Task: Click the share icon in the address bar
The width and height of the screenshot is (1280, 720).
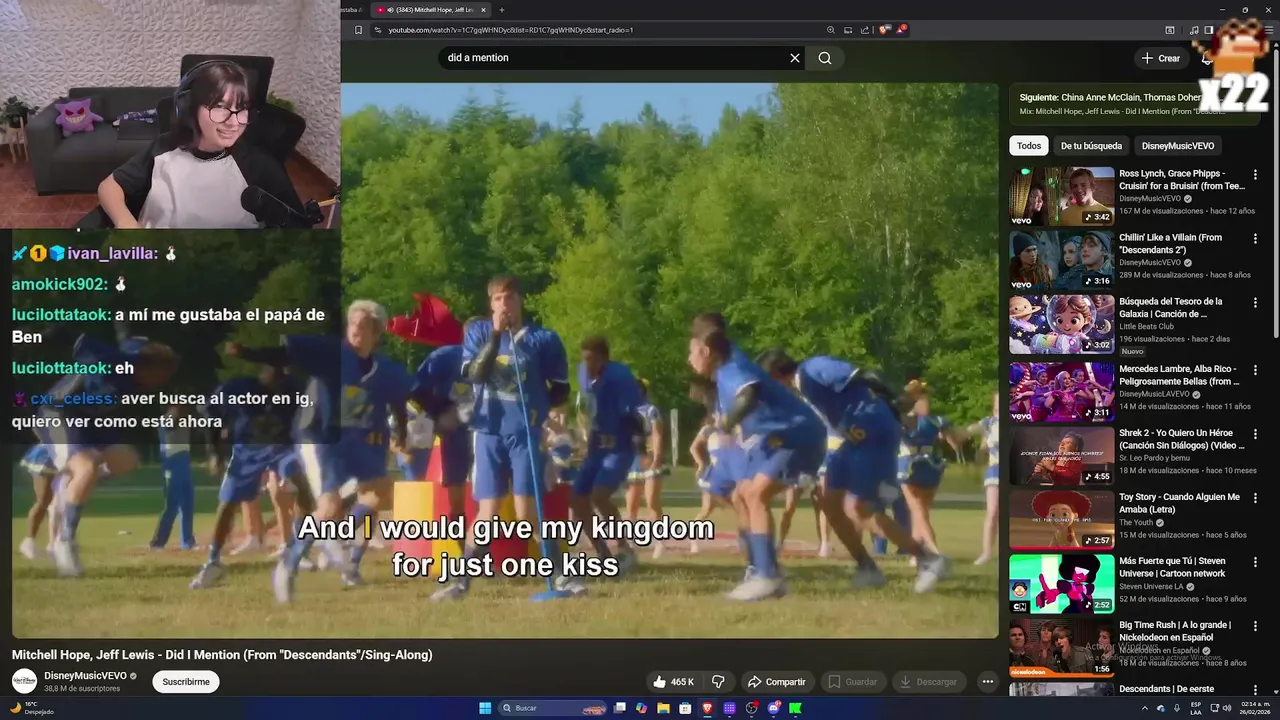Action: coord(865,30)
